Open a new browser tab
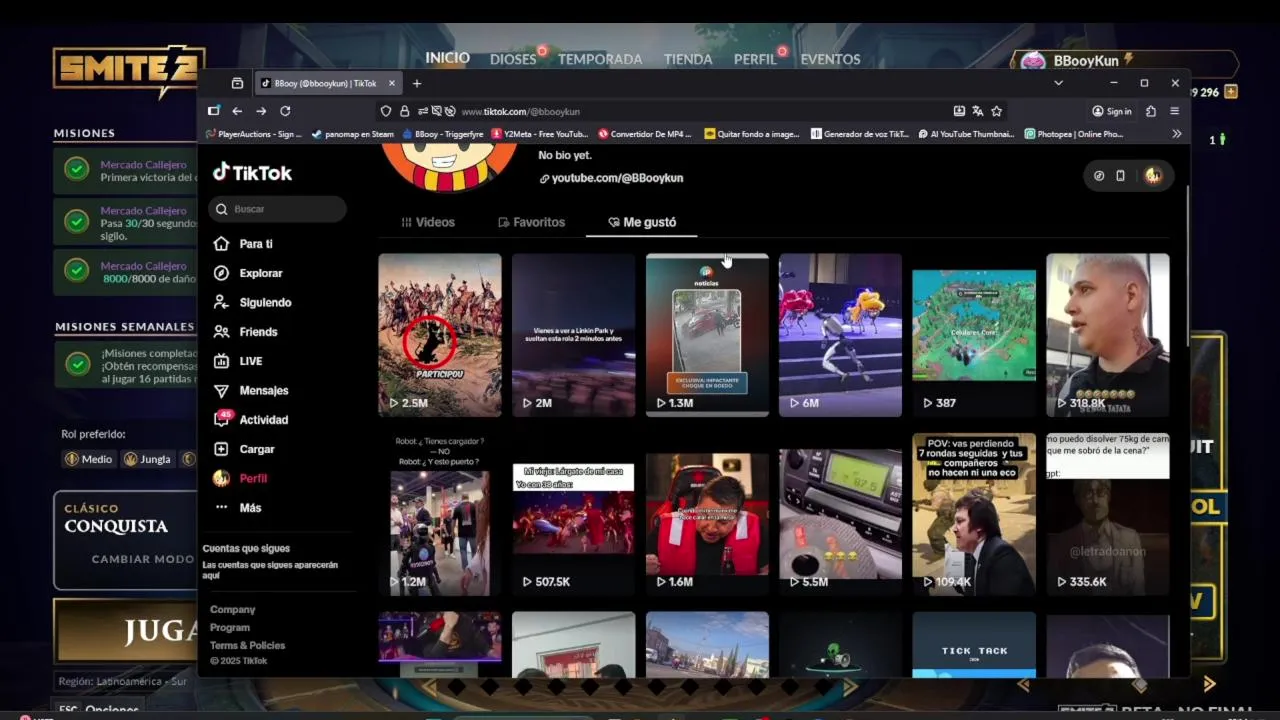 tap(417, 83)
